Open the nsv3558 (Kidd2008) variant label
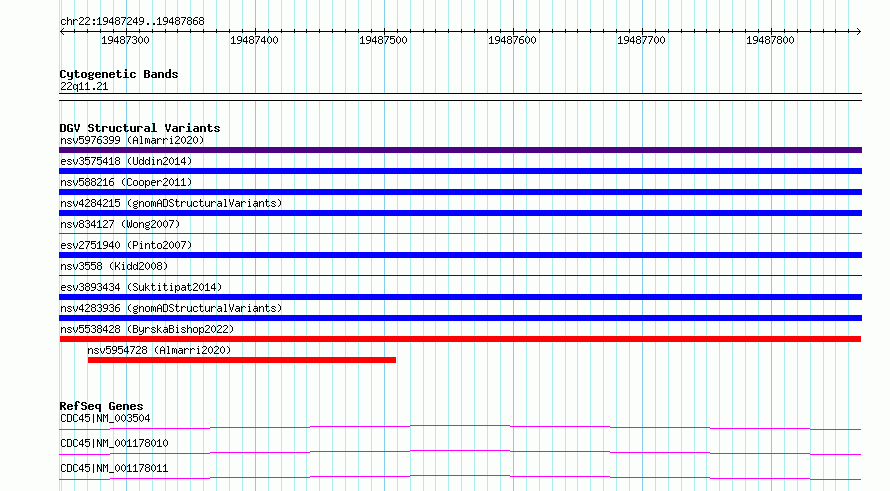The width and height of the screenshot is (890, 491). (114, 266)
